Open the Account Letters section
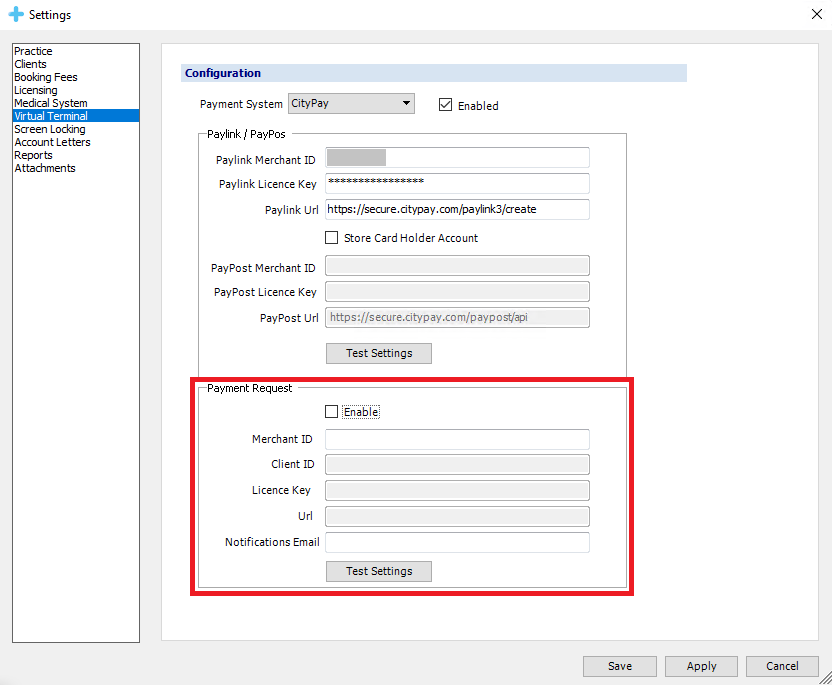Screen dimensions: 832x685 [x=52, y=142]
